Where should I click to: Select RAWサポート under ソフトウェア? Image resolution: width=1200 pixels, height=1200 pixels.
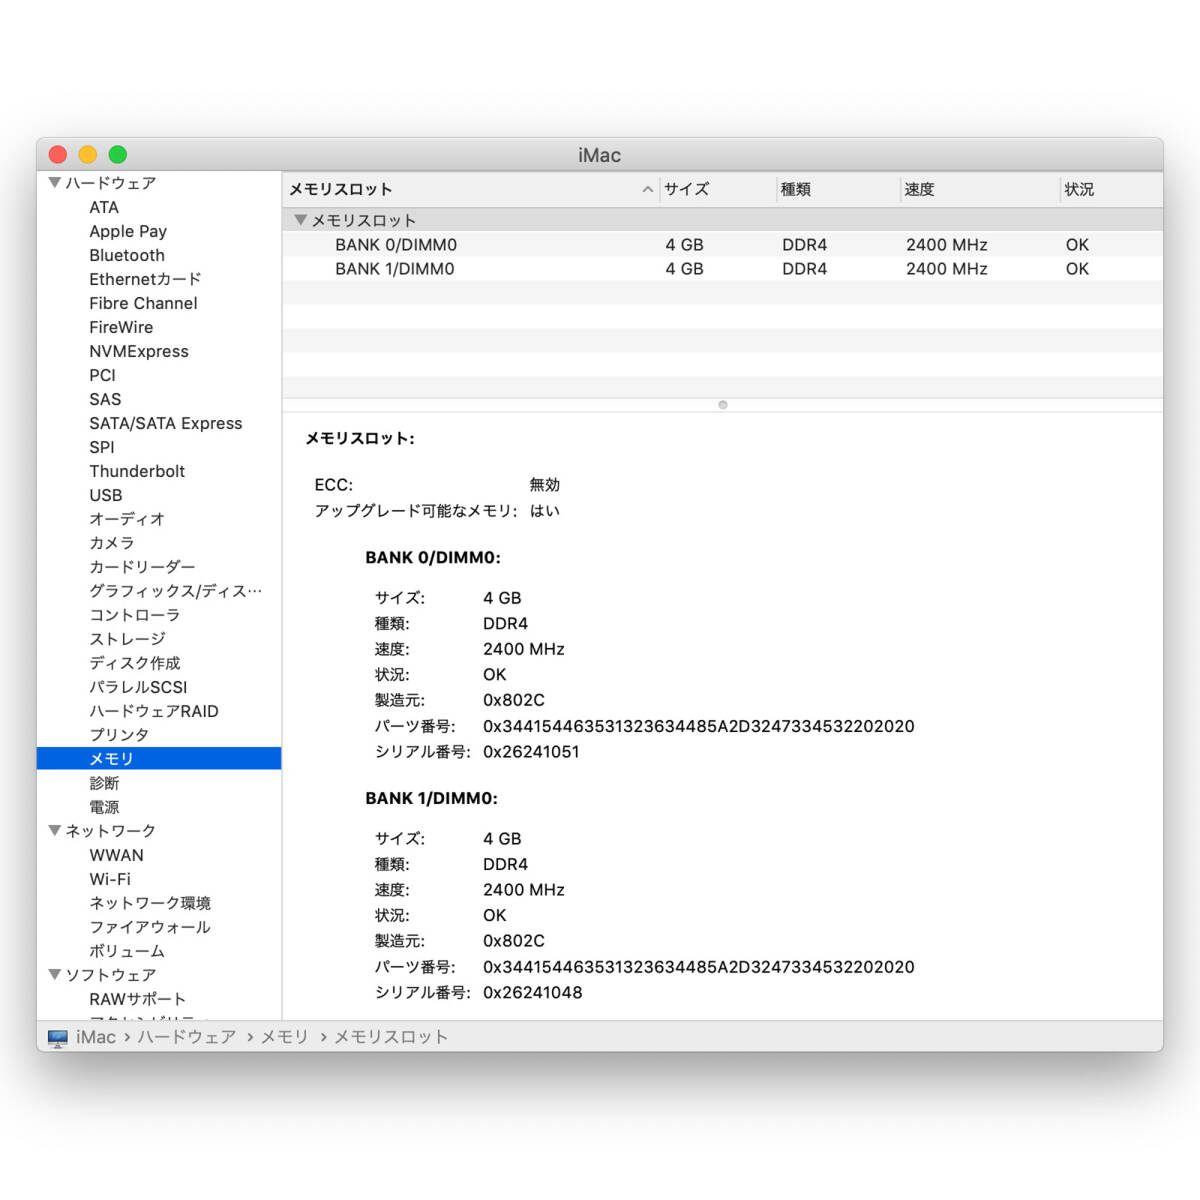coord(138,999)
